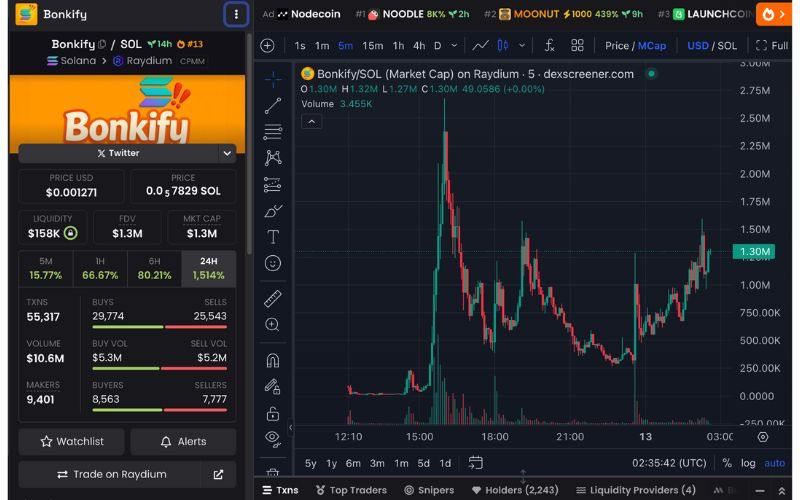Add token to Watchlist
Screen dimensions: 800x500
point(71,441)
